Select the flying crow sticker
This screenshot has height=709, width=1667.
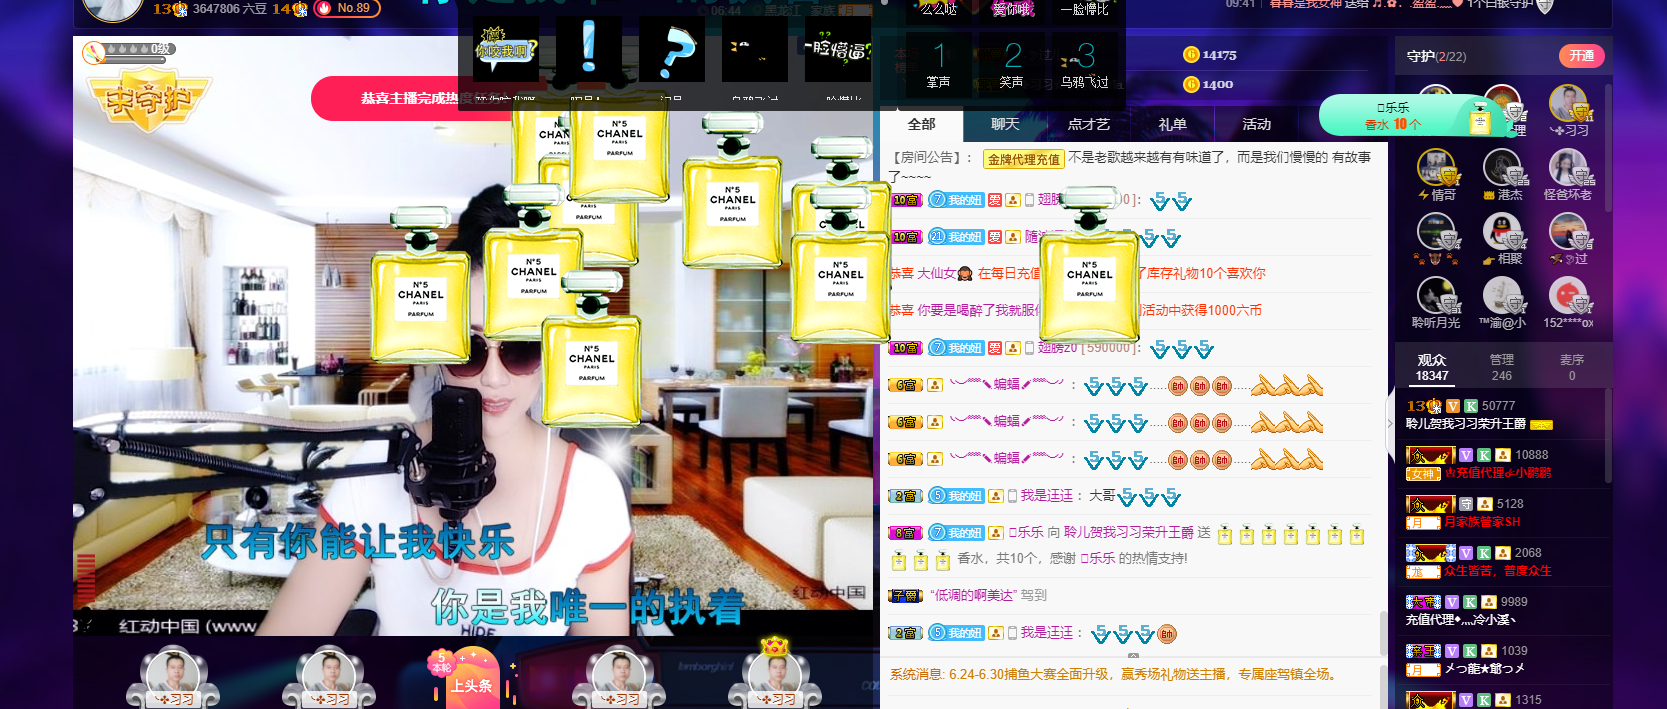(754, 50)
